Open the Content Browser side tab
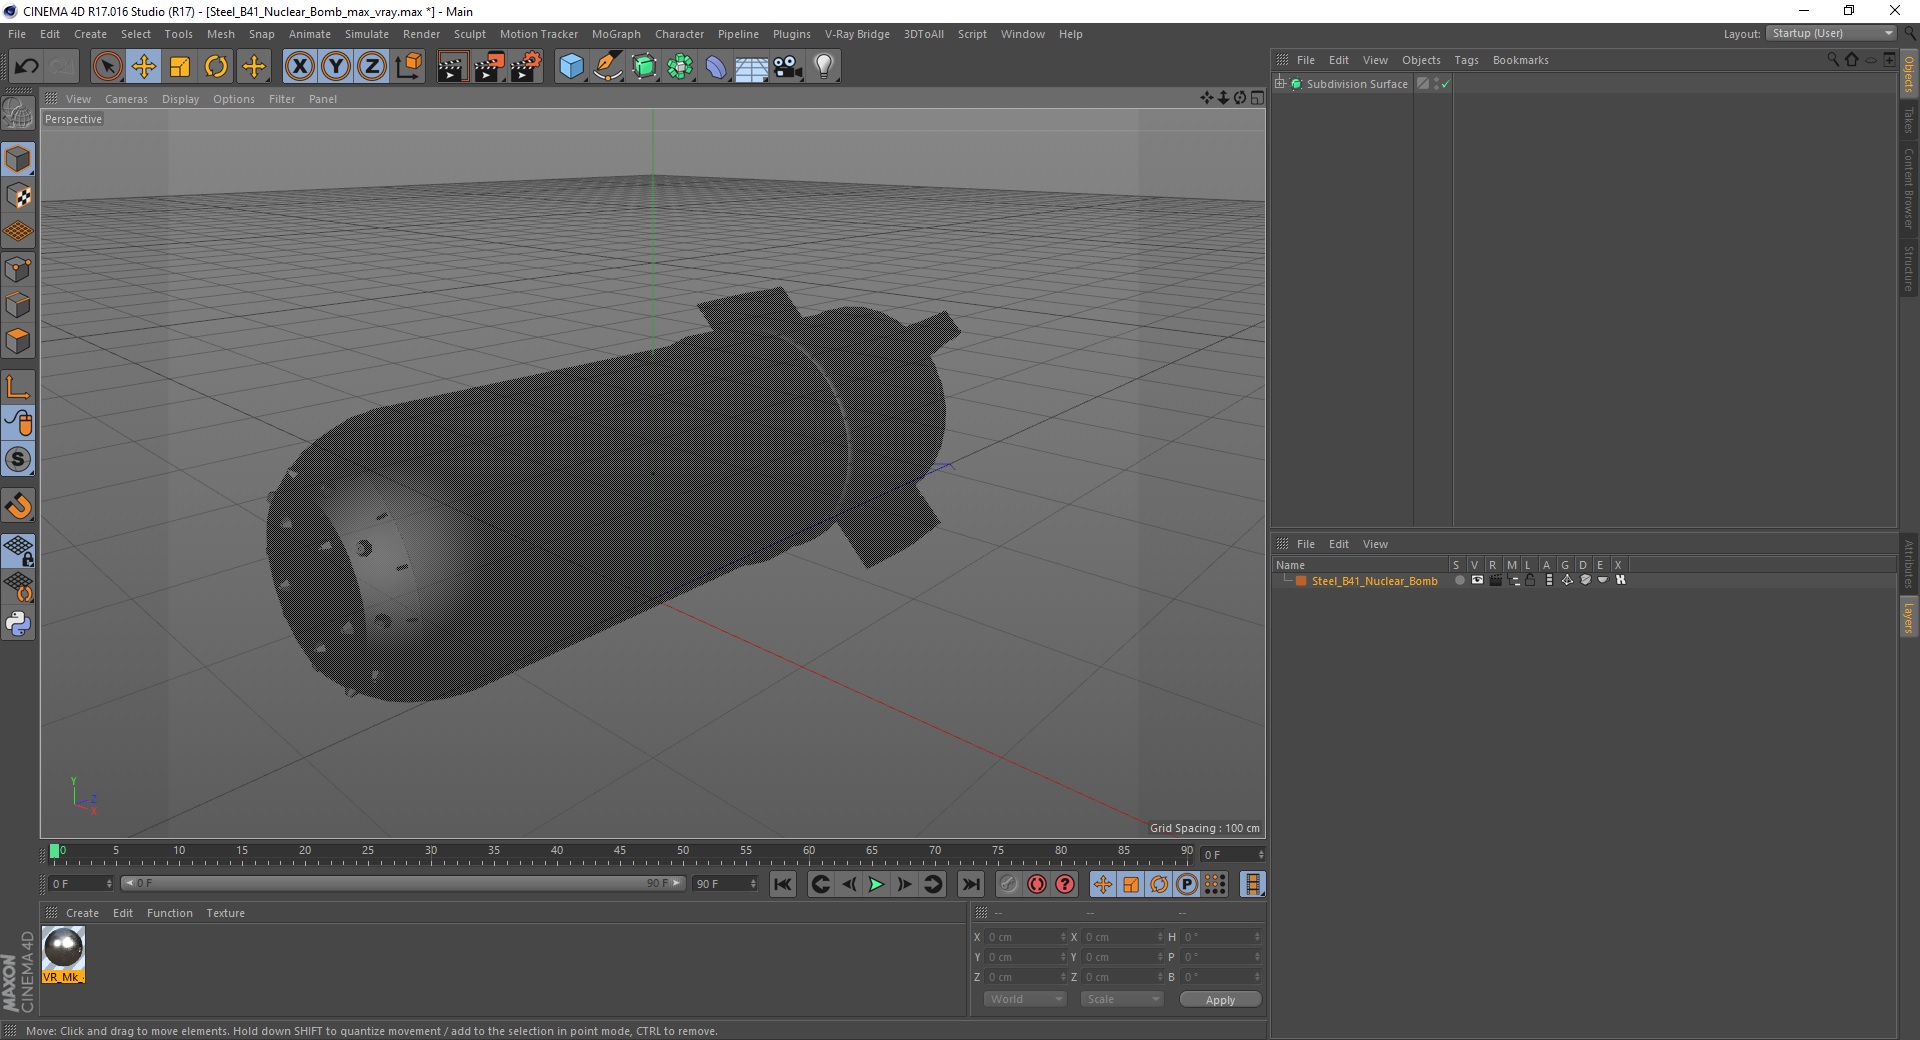 pyautogui.click(x=1908, y=188)
